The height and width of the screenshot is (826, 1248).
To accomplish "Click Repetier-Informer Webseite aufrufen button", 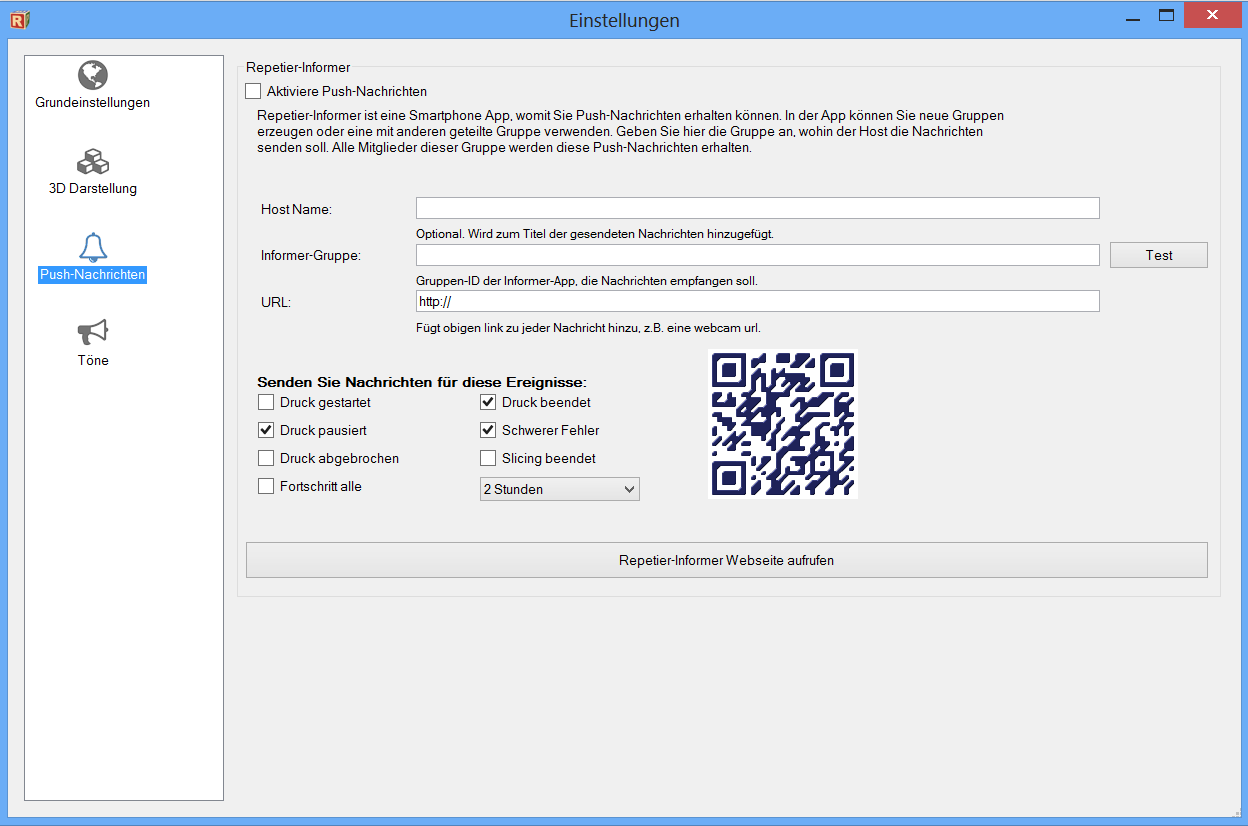I will [x=726, y=560].
